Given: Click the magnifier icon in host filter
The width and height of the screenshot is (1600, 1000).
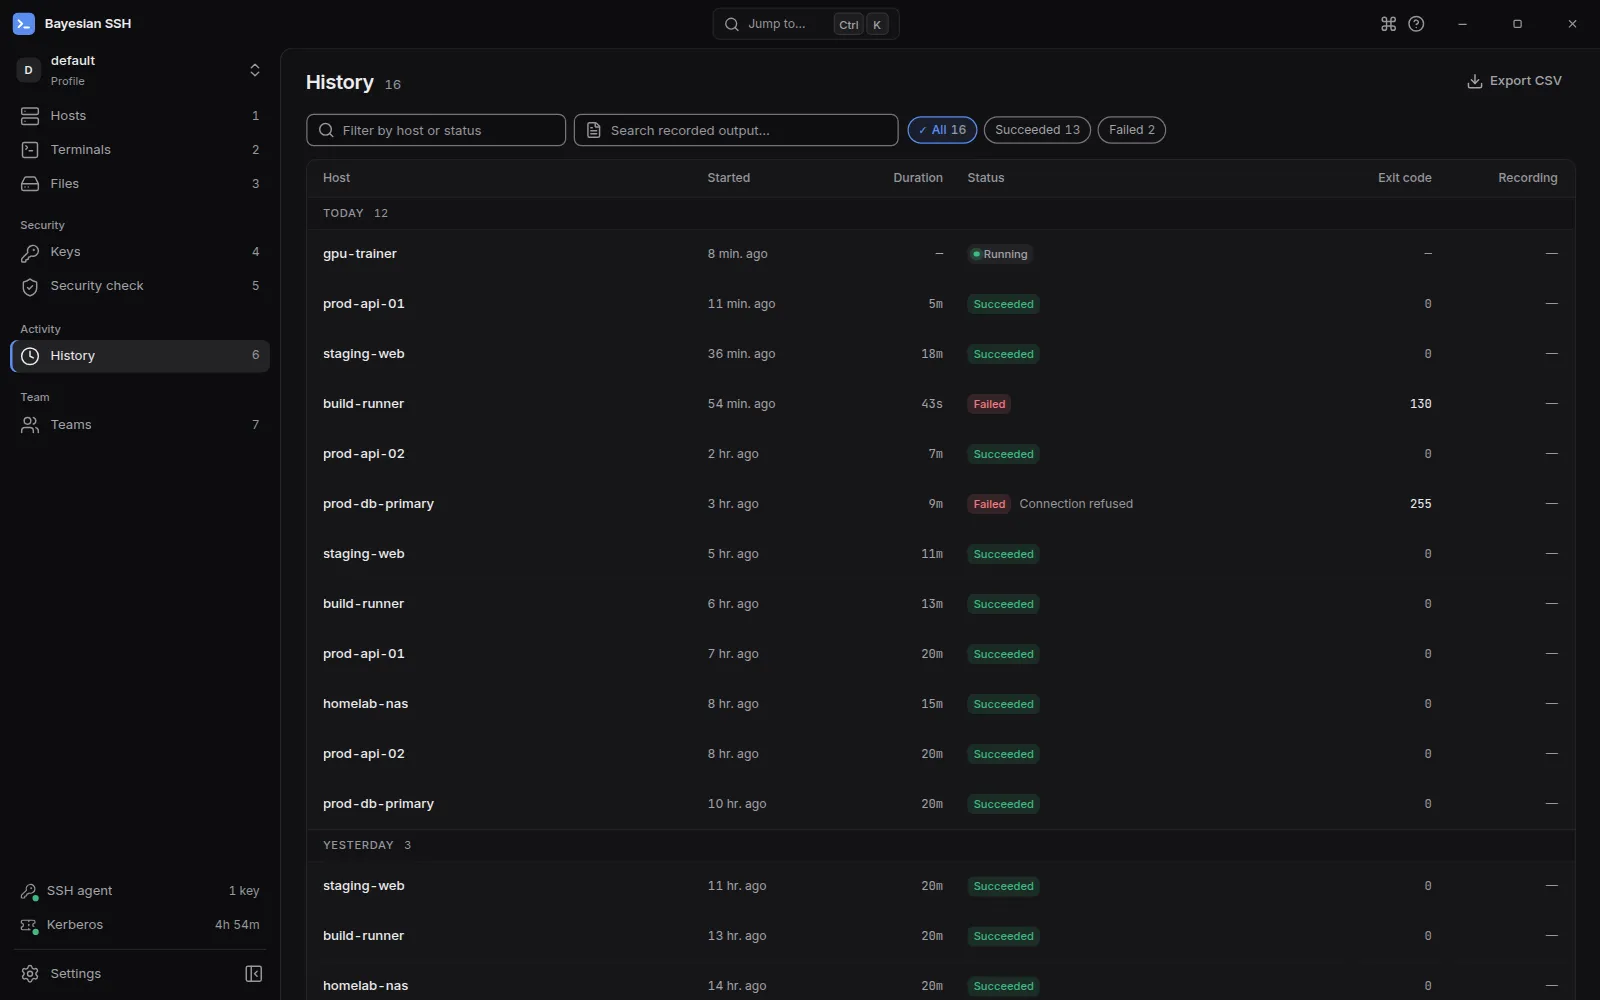Looking at the screenshot, I should (326, 130).
